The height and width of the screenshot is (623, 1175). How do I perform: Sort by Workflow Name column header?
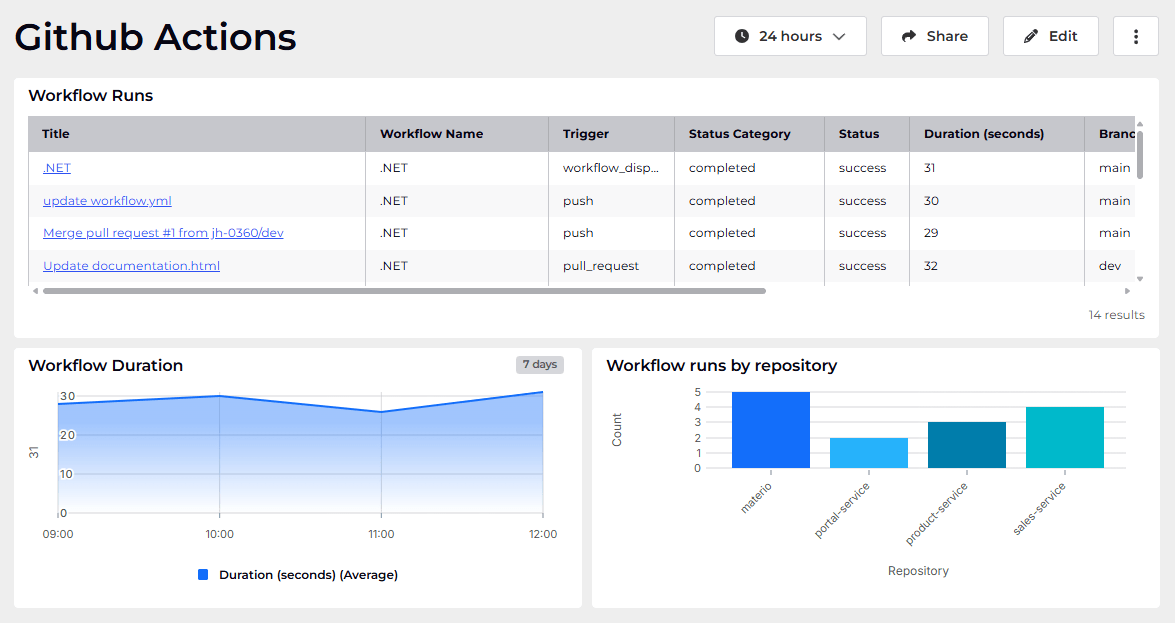pyautogui.click(x=431, y=134)
